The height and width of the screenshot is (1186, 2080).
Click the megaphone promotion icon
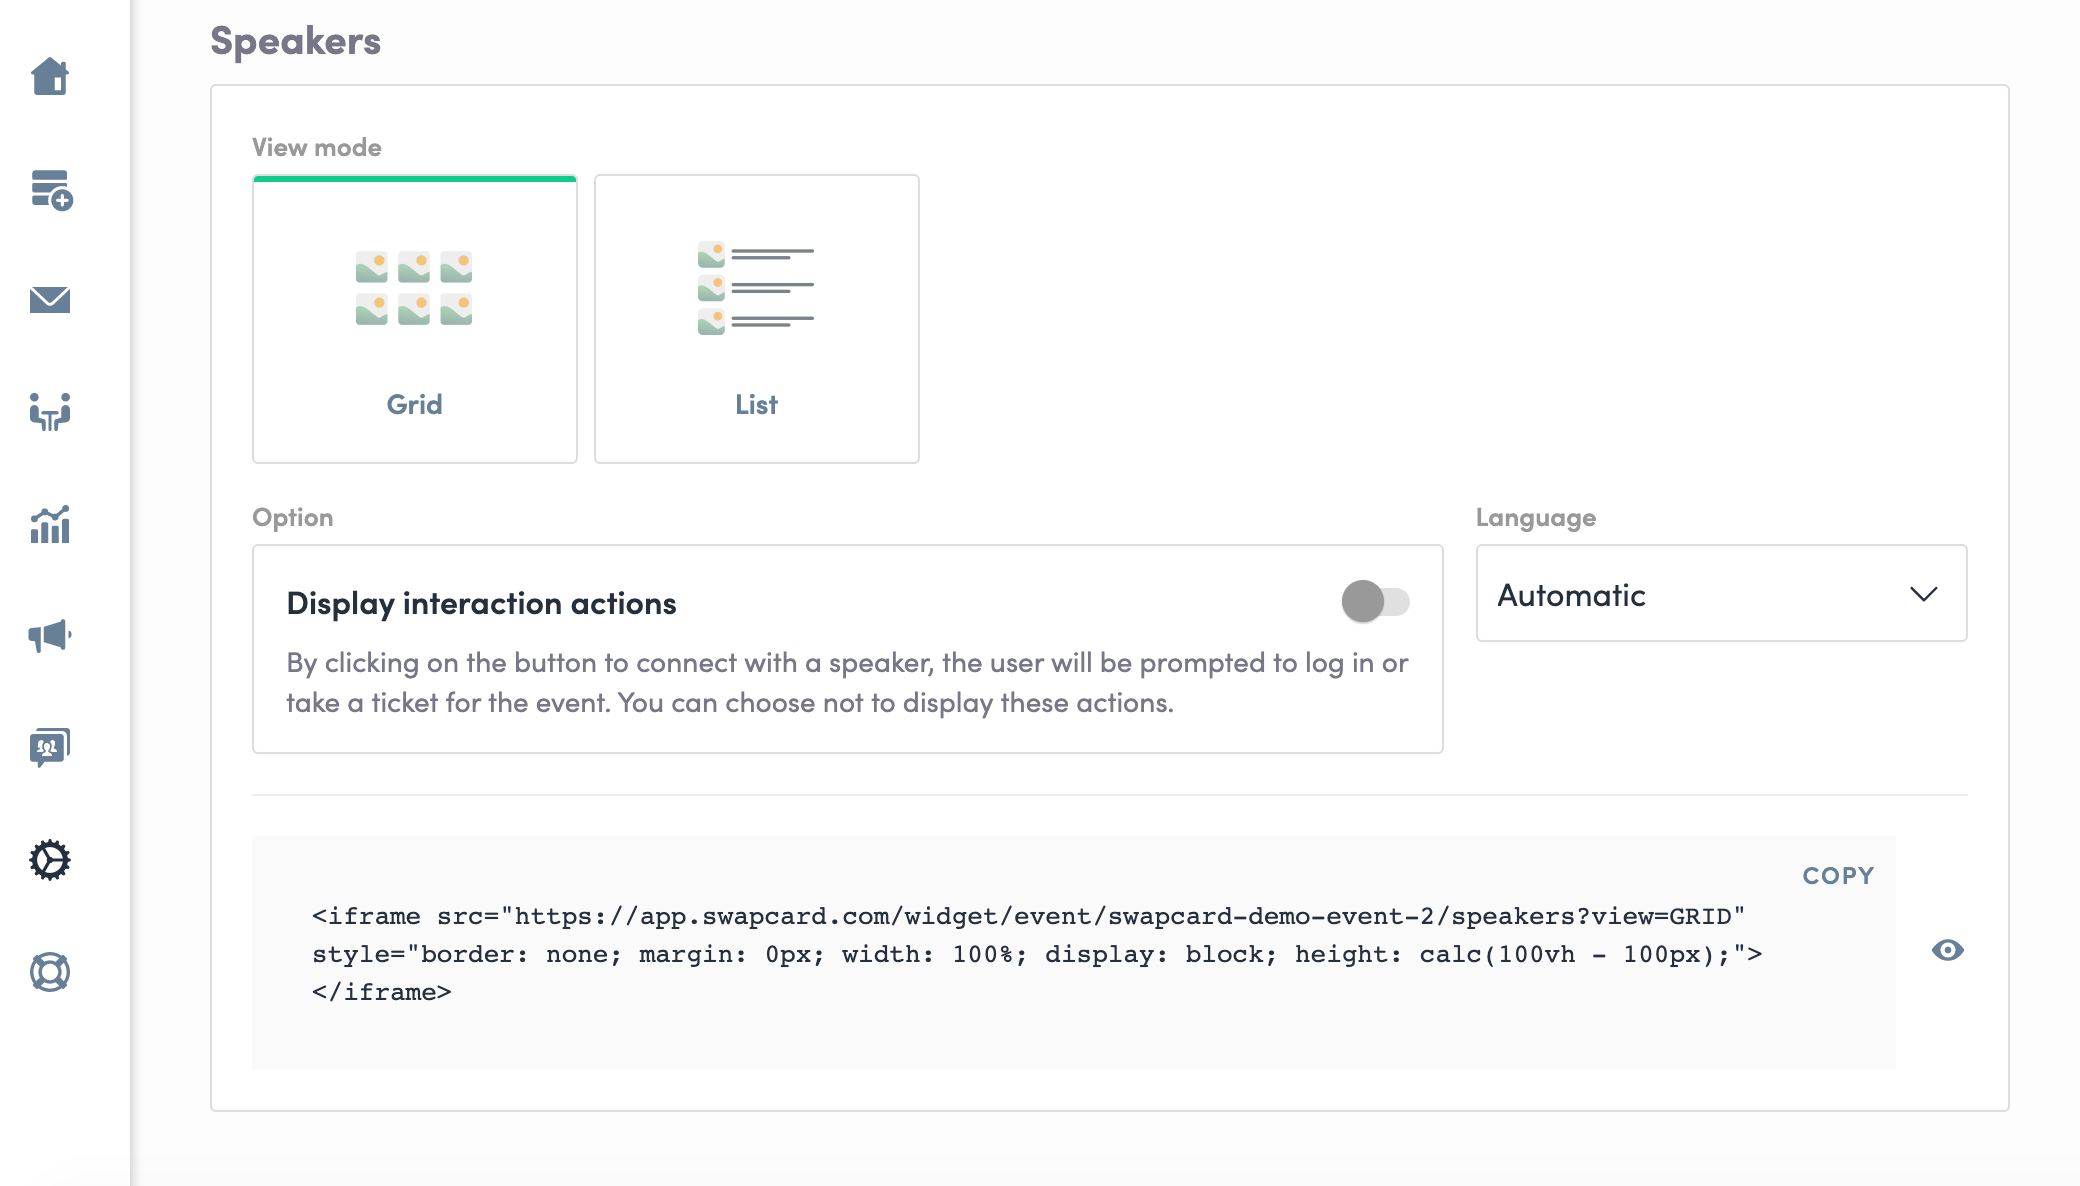(50, 636)
